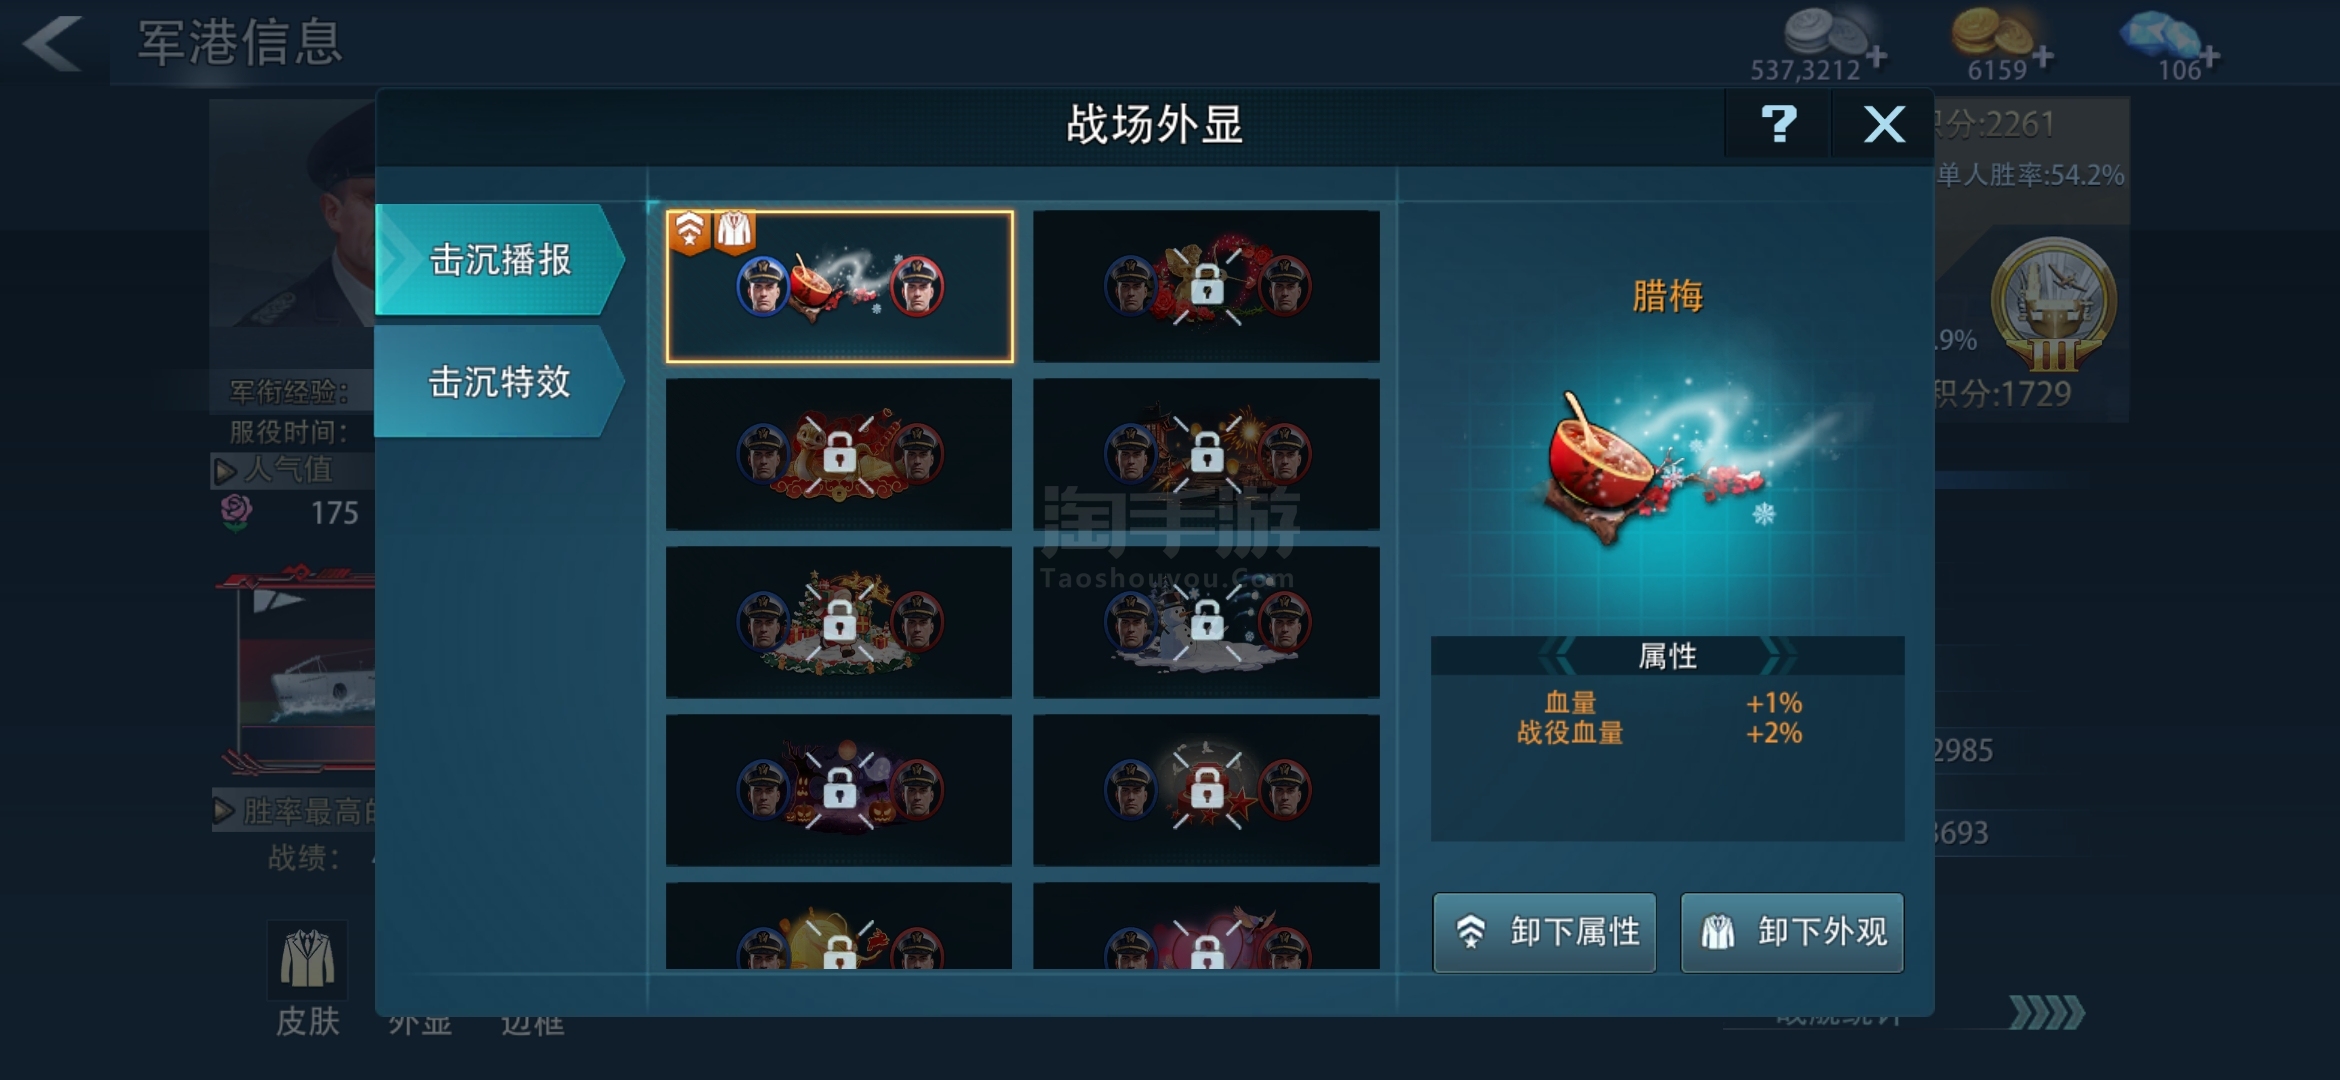This screenshot has height=1080, width=2340.
Task: Select the locked rose wreath broadcast
Action: coord(1206,286)
